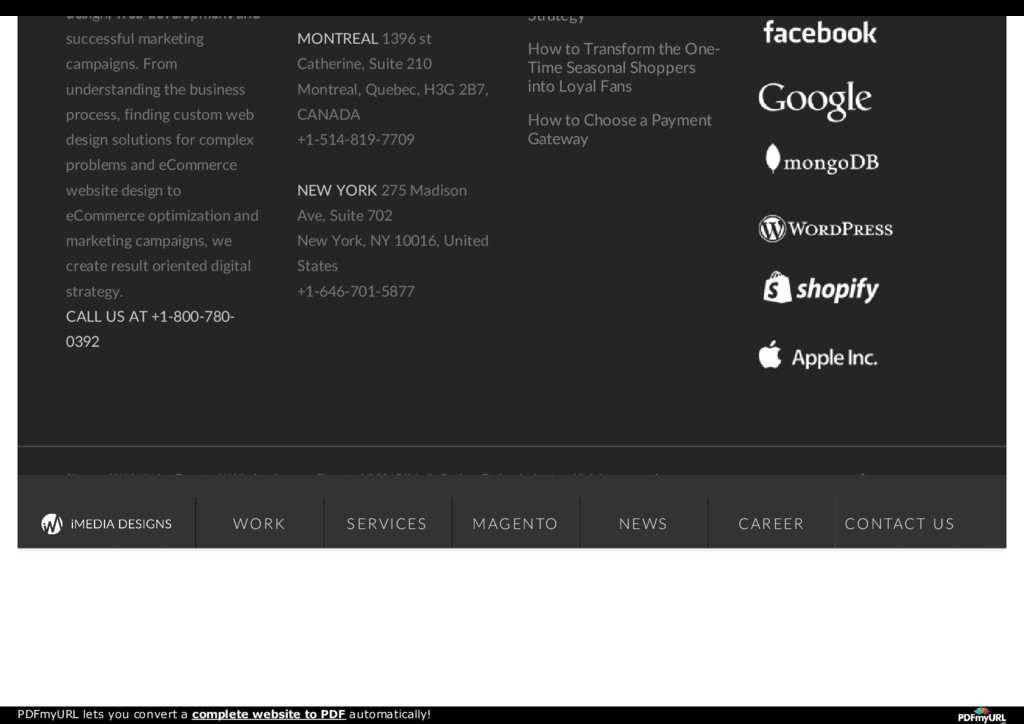Click the WordPress logo
The height and width of the screenshot is (724, 1024).
pyautogui.click(x=825, y=228)
